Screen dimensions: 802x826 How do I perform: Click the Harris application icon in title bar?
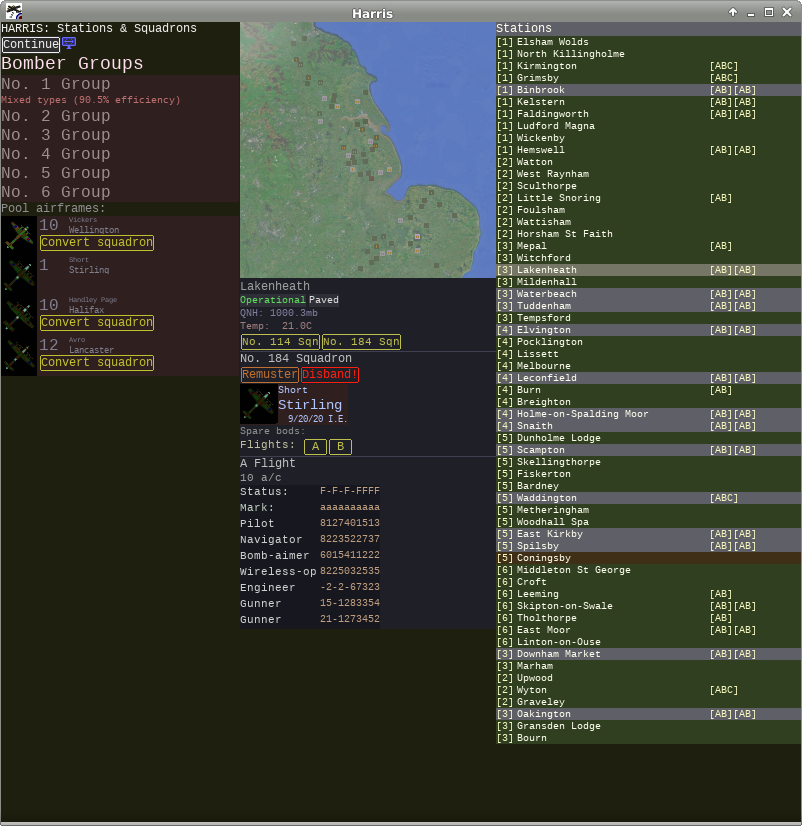click(14, 12)
